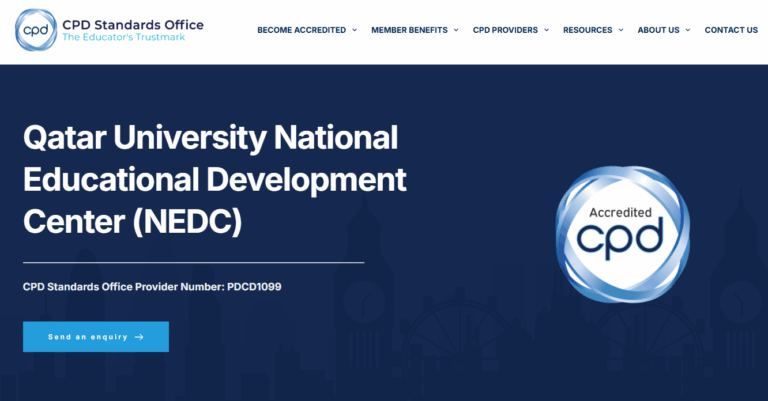Screen dimensions: 768x401
Task: Click the CPD Standards Office logo icon
Action: [x=36, y=30]
